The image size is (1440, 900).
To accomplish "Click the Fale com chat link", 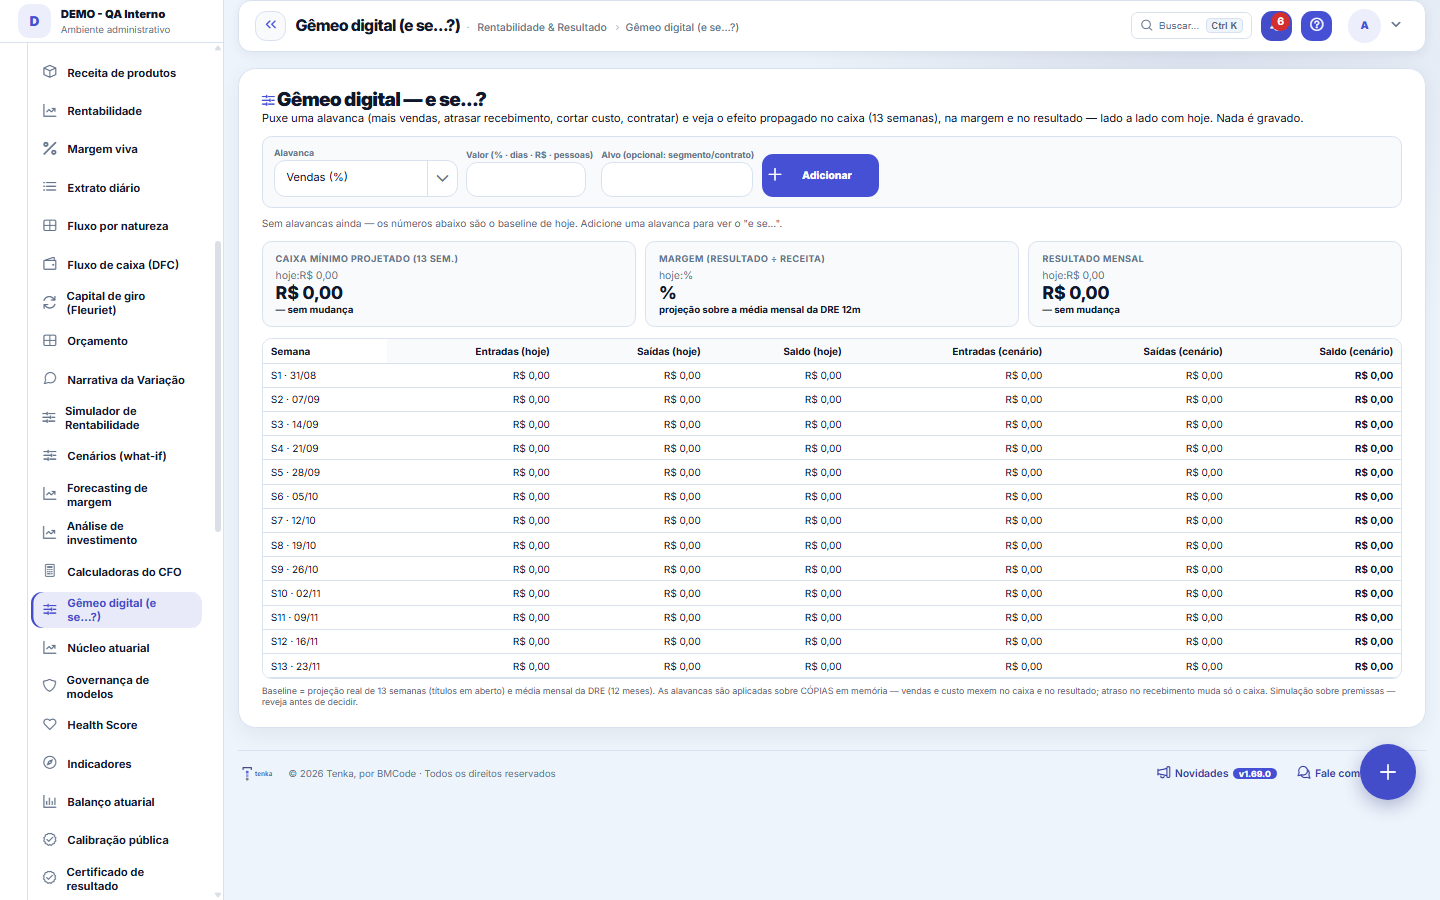I will (x=1328, y=773).
